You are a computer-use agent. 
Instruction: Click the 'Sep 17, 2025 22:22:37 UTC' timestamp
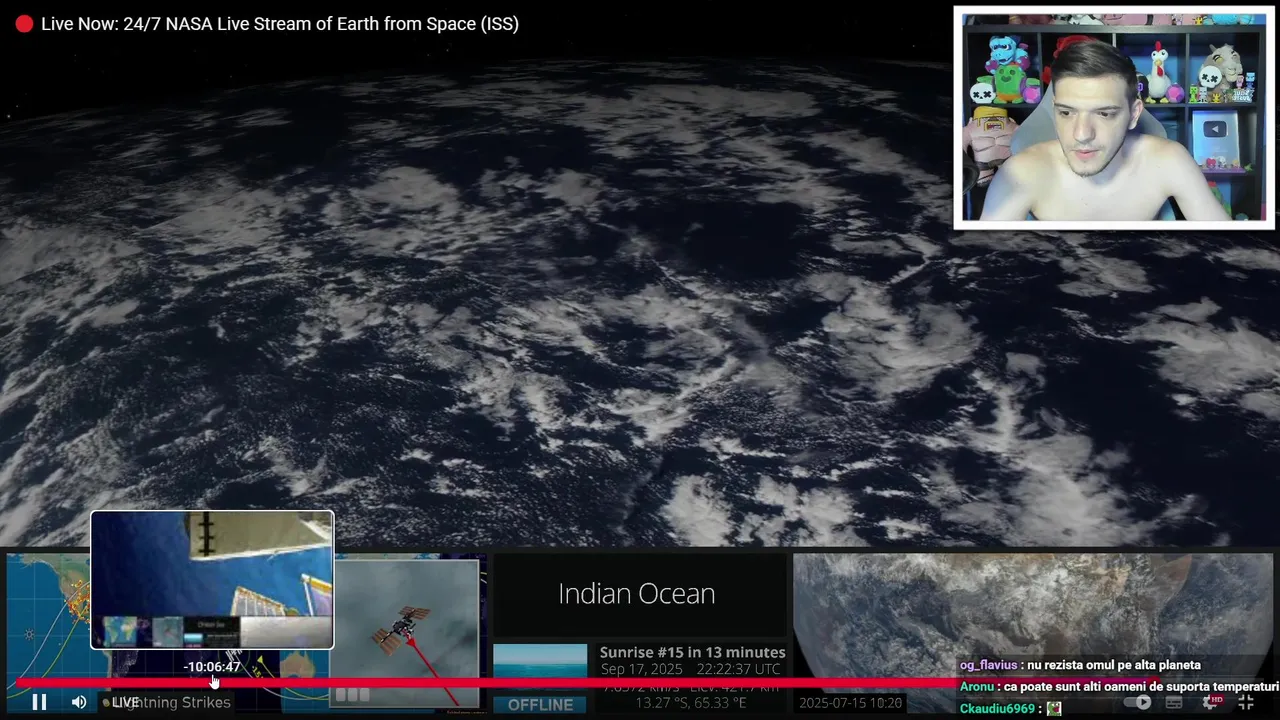pos(690,669)
